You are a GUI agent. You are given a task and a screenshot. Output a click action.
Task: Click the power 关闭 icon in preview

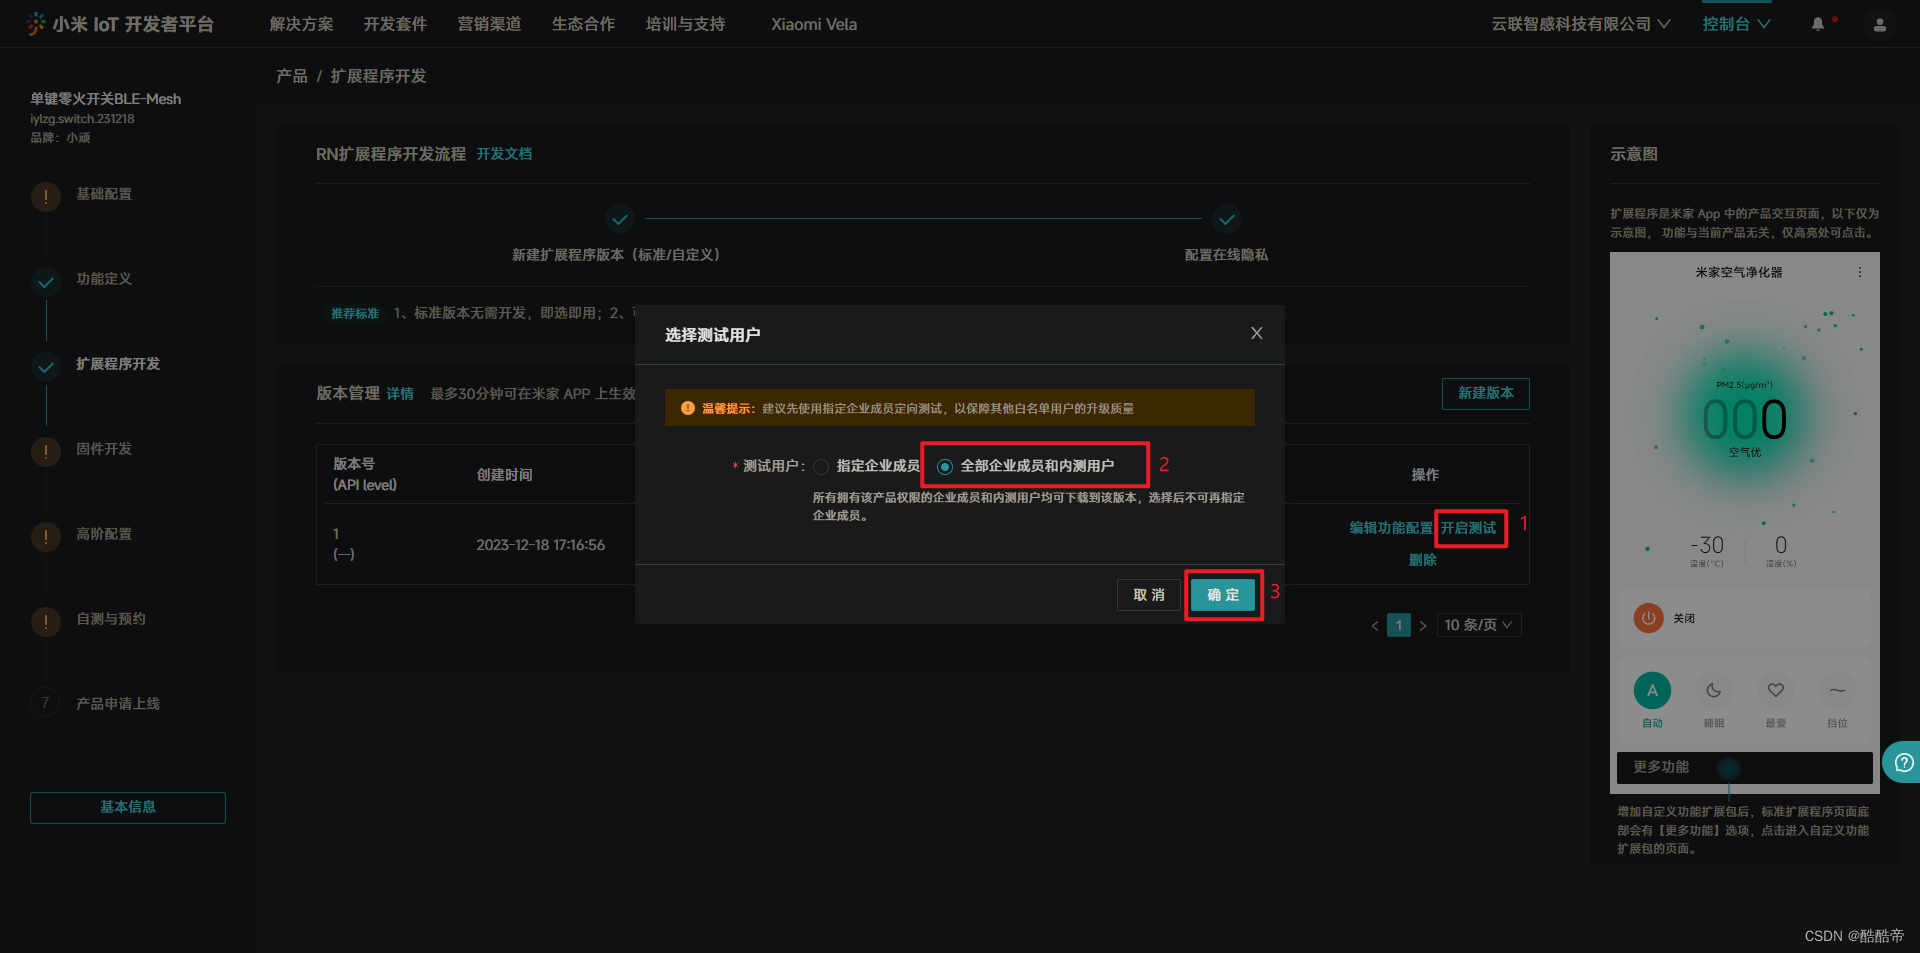(x=1648, y=618)
